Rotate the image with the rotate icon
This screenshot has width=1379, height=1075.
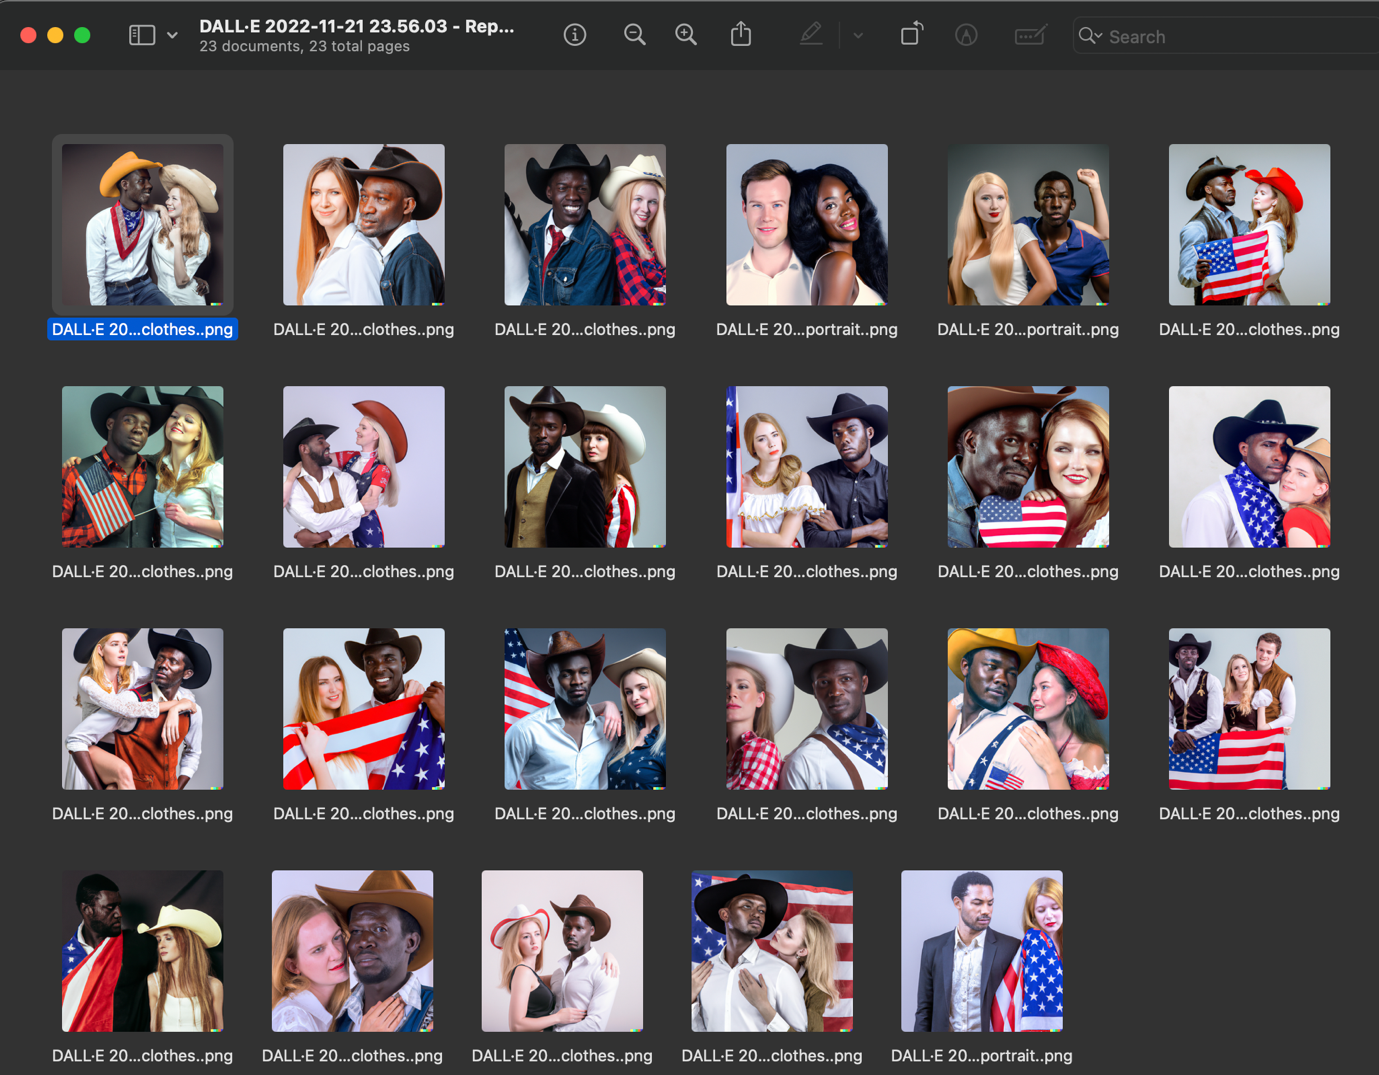[x=911, y=35]
